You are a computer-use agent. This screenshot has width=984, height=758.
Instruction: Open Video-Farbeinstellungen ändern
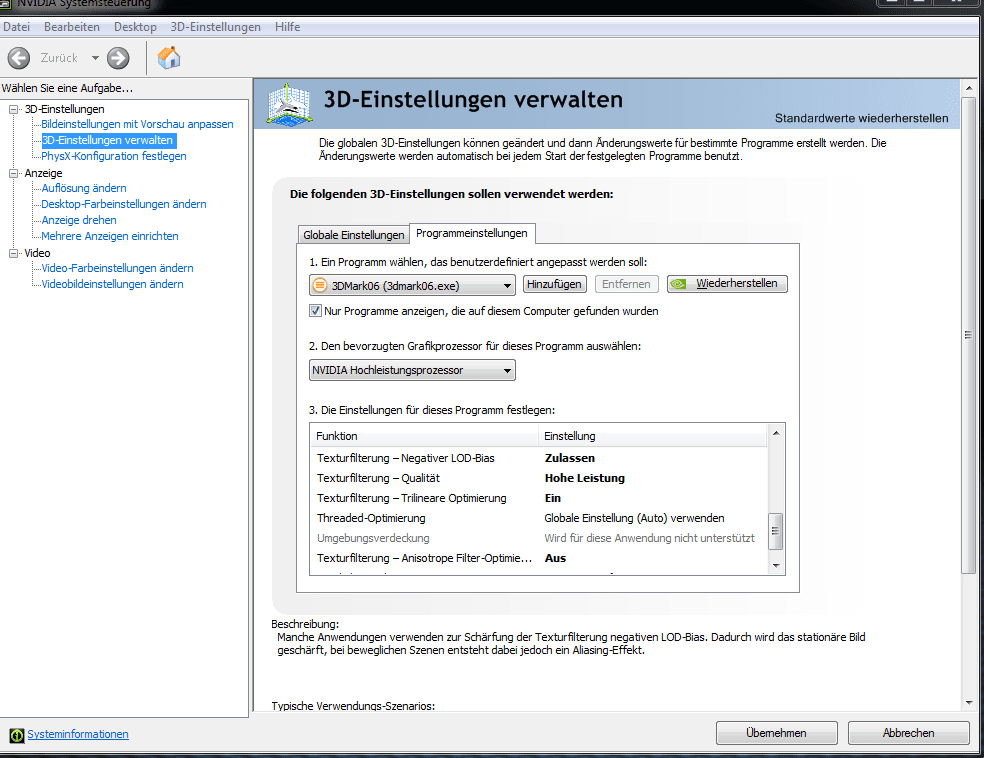pos(117,268)
